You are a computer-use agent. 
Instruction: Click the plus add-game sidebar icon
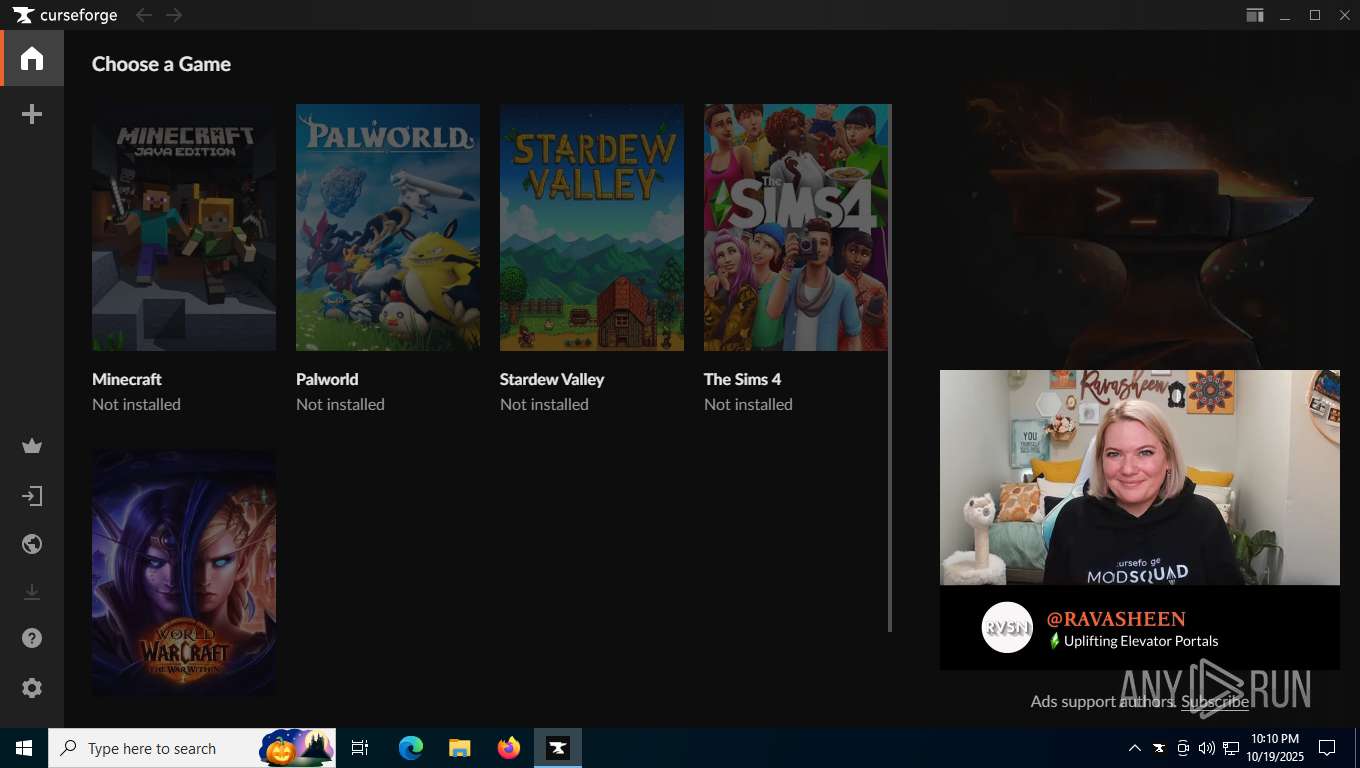point(32,115)
